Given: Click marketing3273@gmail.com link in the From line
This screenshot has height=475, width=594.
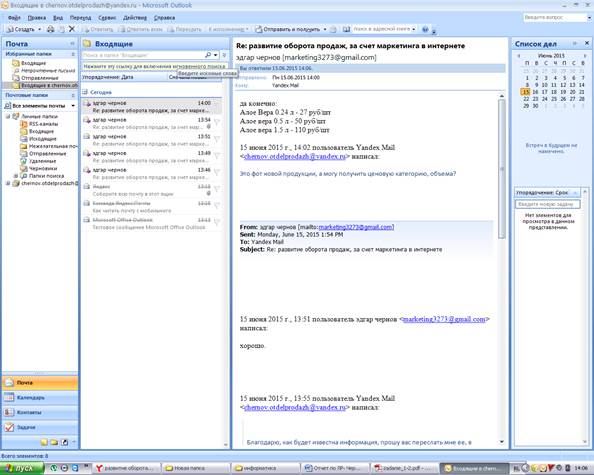Looking at the screenshot, I should (355, 227).
